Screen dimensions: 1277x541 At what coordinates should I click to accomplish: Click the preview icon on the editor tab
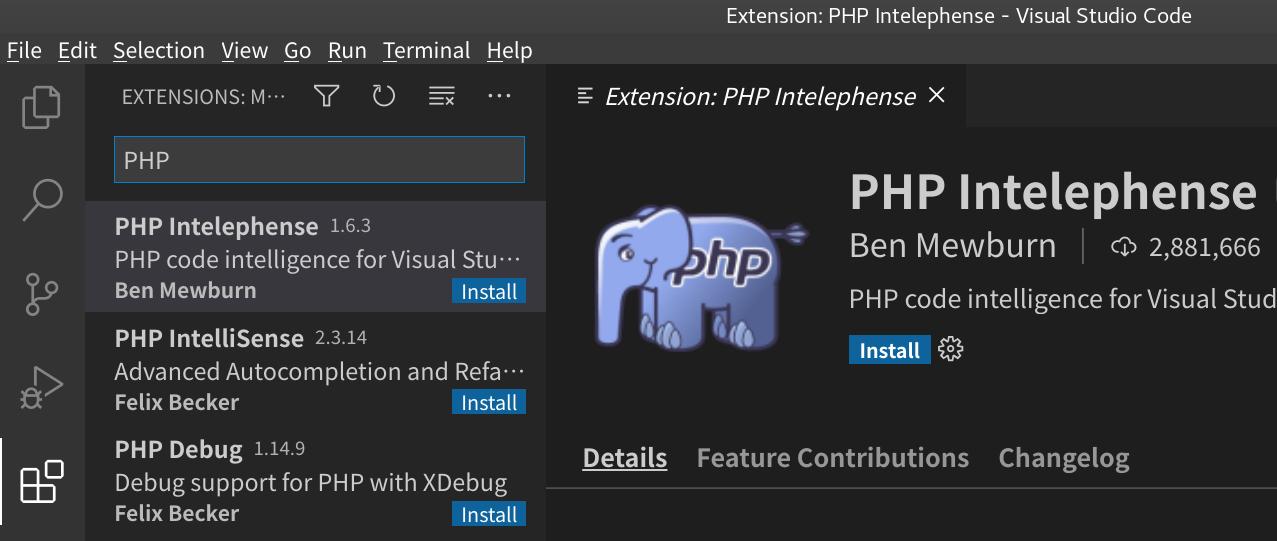(x=586, y=96)
